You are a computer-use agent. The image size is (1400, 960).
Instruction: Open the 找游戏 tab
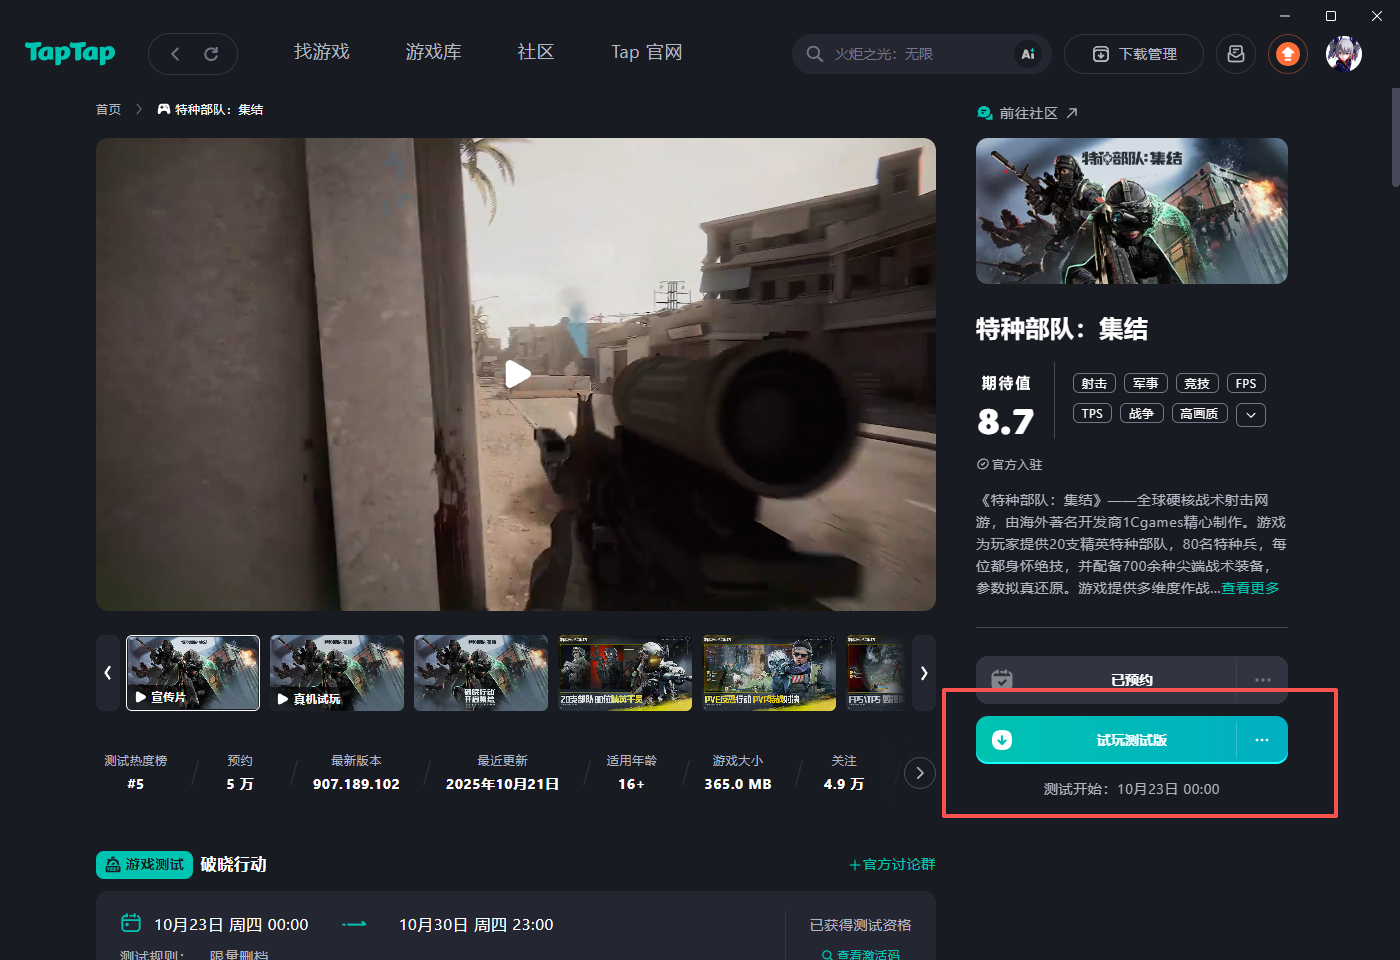coord(322,52)
